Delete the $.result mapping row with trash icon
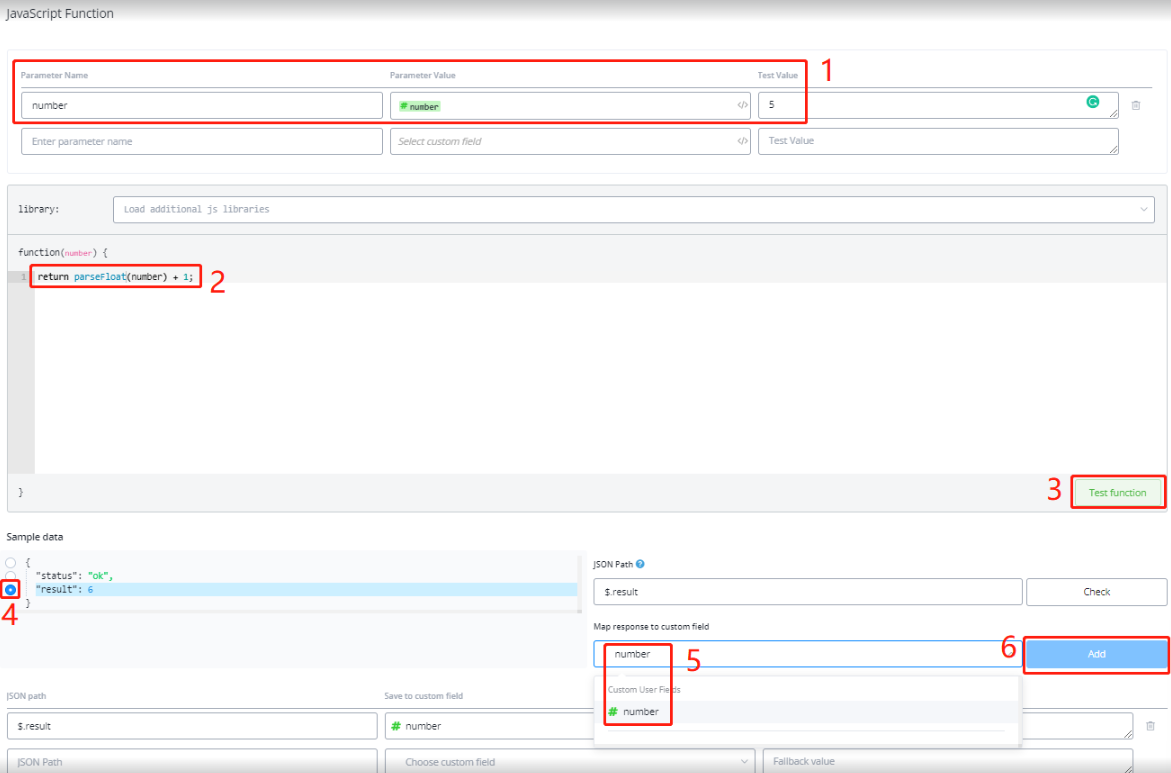The height and width of the screenshot is (773, 1171). coord(1150,726)
